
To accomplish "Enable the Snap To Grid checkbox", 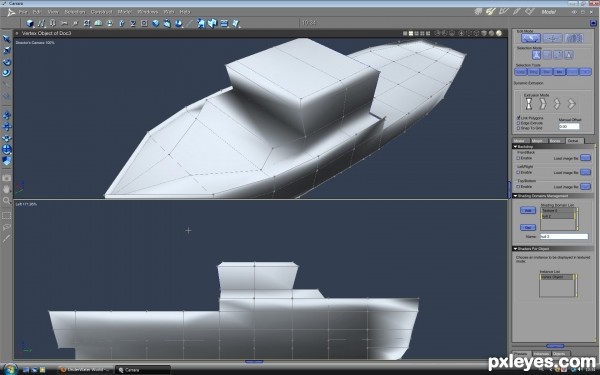I will [x=518, y=128].
